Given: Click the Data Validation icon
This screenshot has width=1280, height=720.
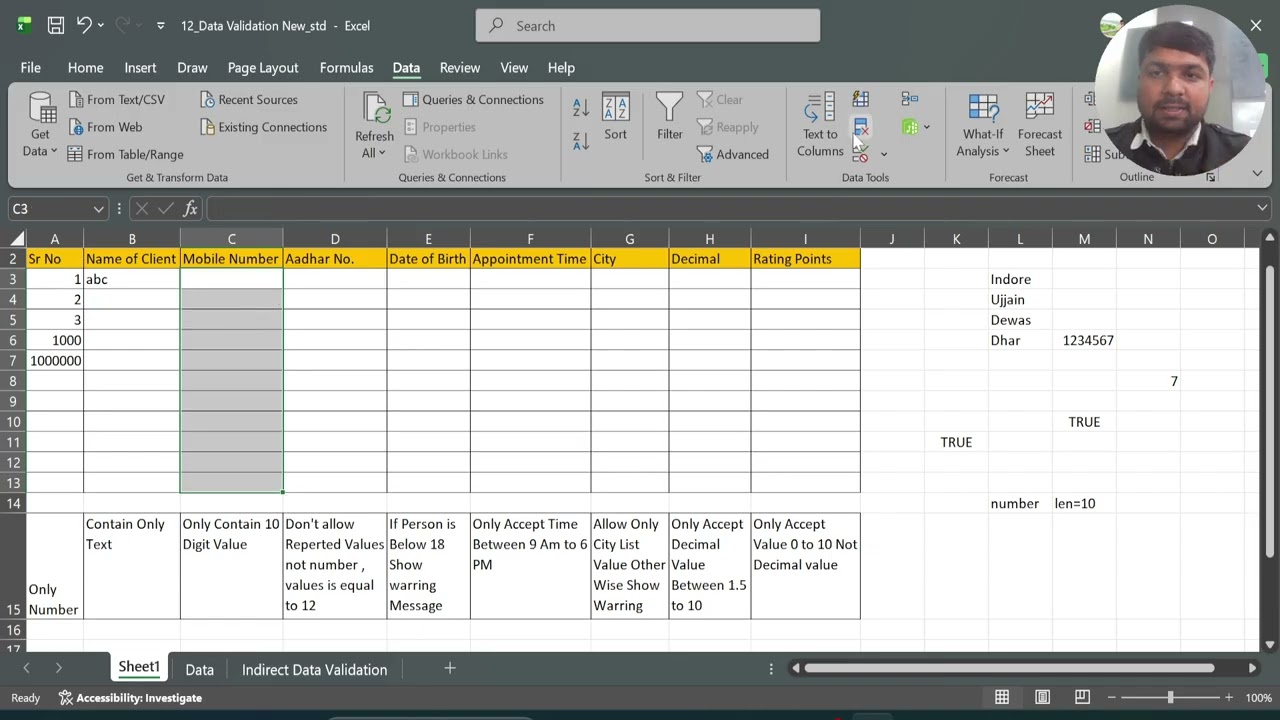Looking at the screenshot, I should pyautogui.click(x=860, y=154).
